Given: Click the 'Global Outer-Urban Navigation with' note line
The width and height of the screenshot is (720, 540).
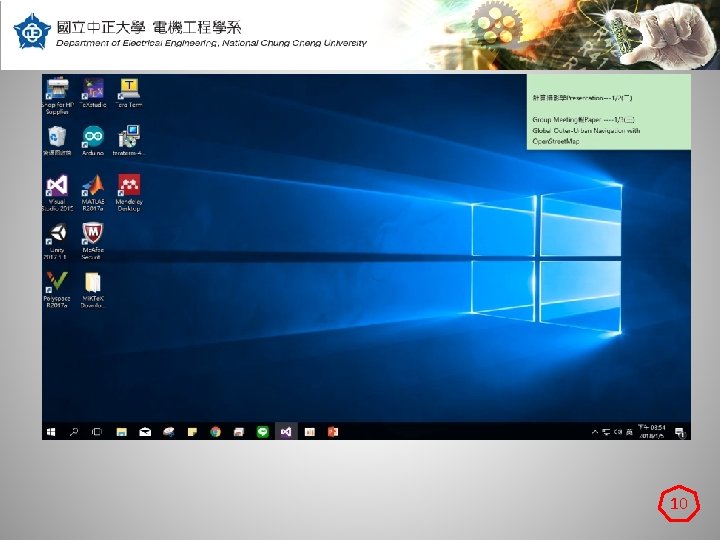Looking at the screenshot, I should coord(586,130).
